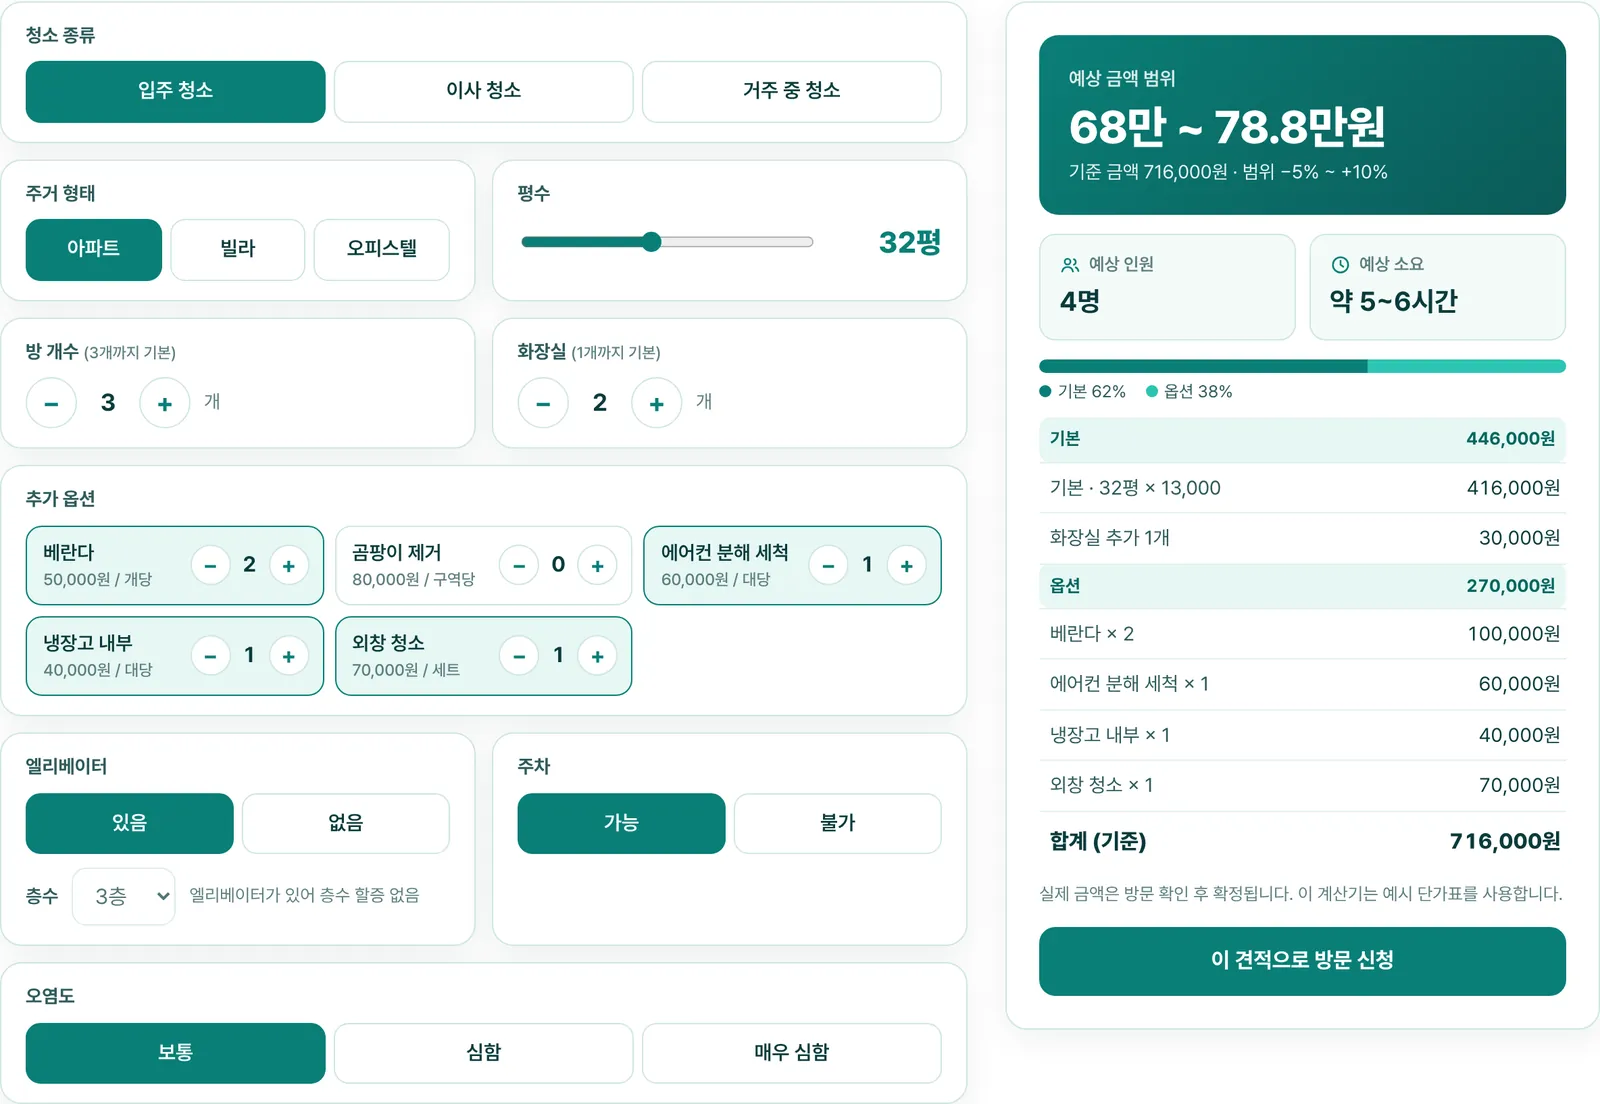Add one 외창 청소 set

click(598, 656)
